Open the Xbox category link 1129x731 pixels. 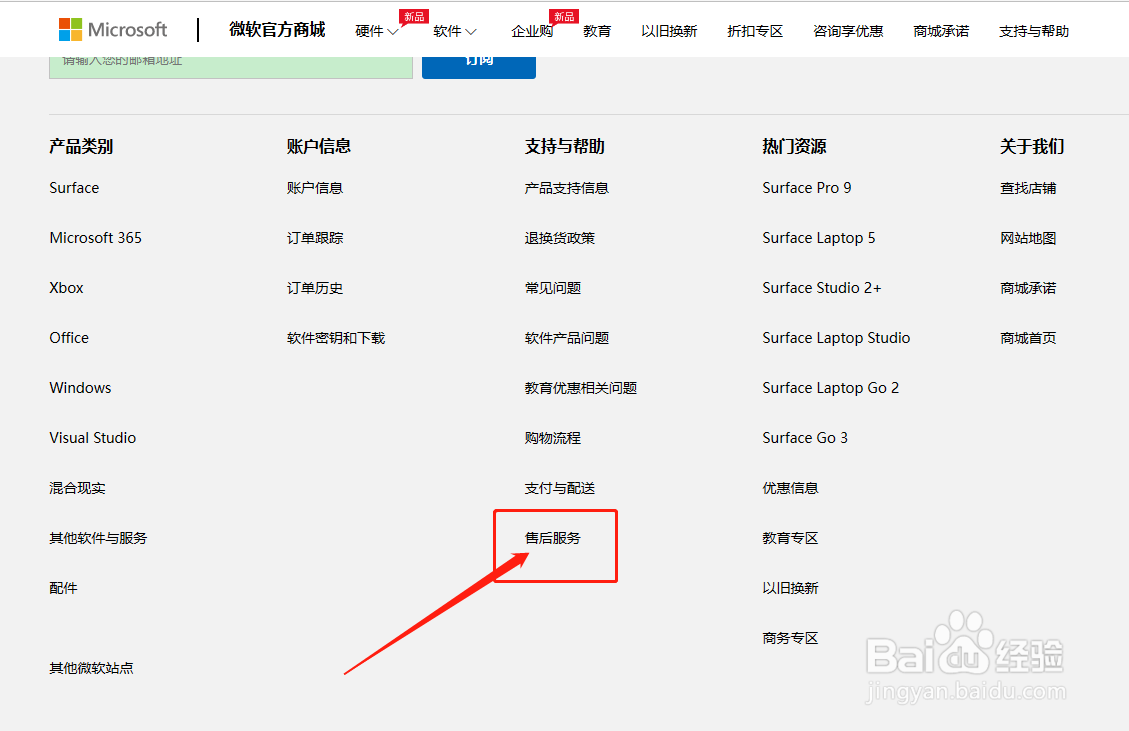tap(66, 288)
